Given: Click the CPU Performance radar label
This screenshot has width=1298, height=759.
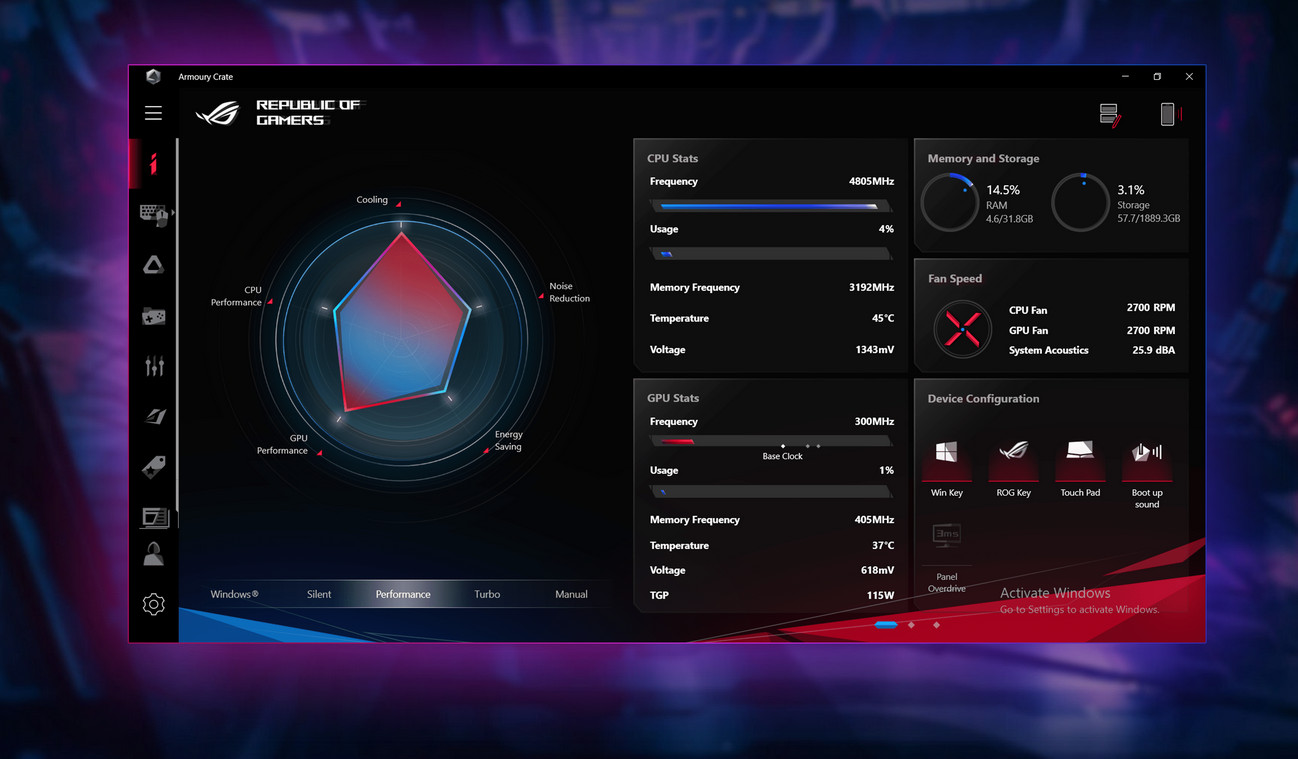Looking at the screenshot, I should click(236, 296).
